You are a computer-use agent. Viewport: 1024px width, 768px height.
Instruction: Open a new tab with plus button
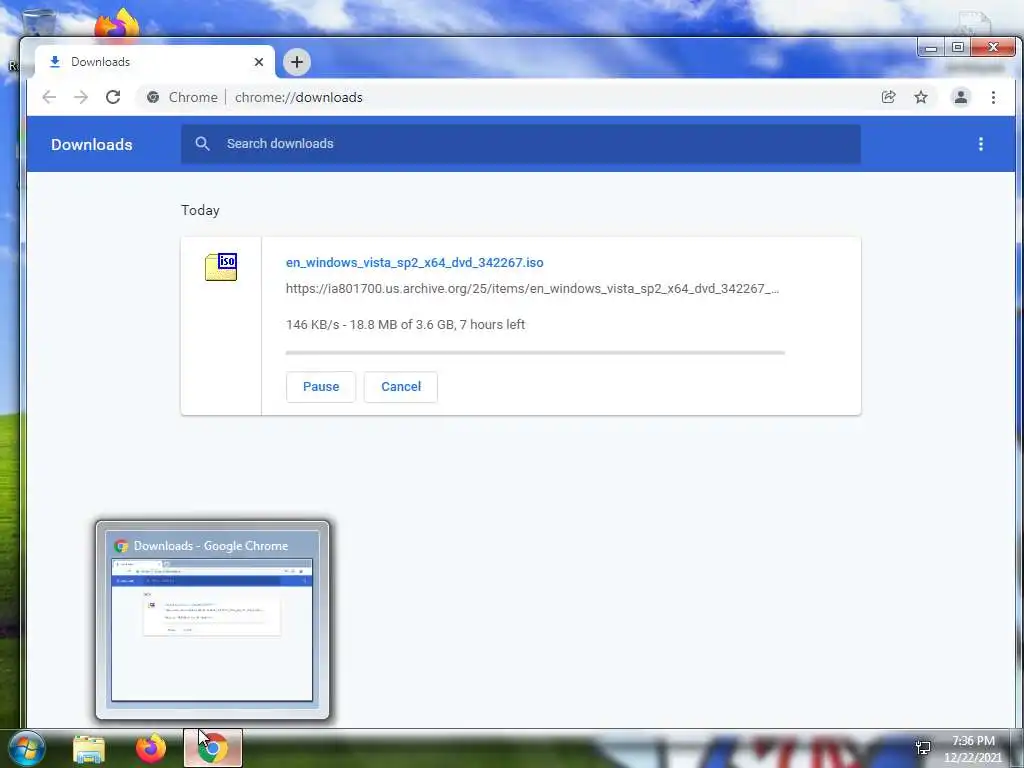[x=297, y=62]
